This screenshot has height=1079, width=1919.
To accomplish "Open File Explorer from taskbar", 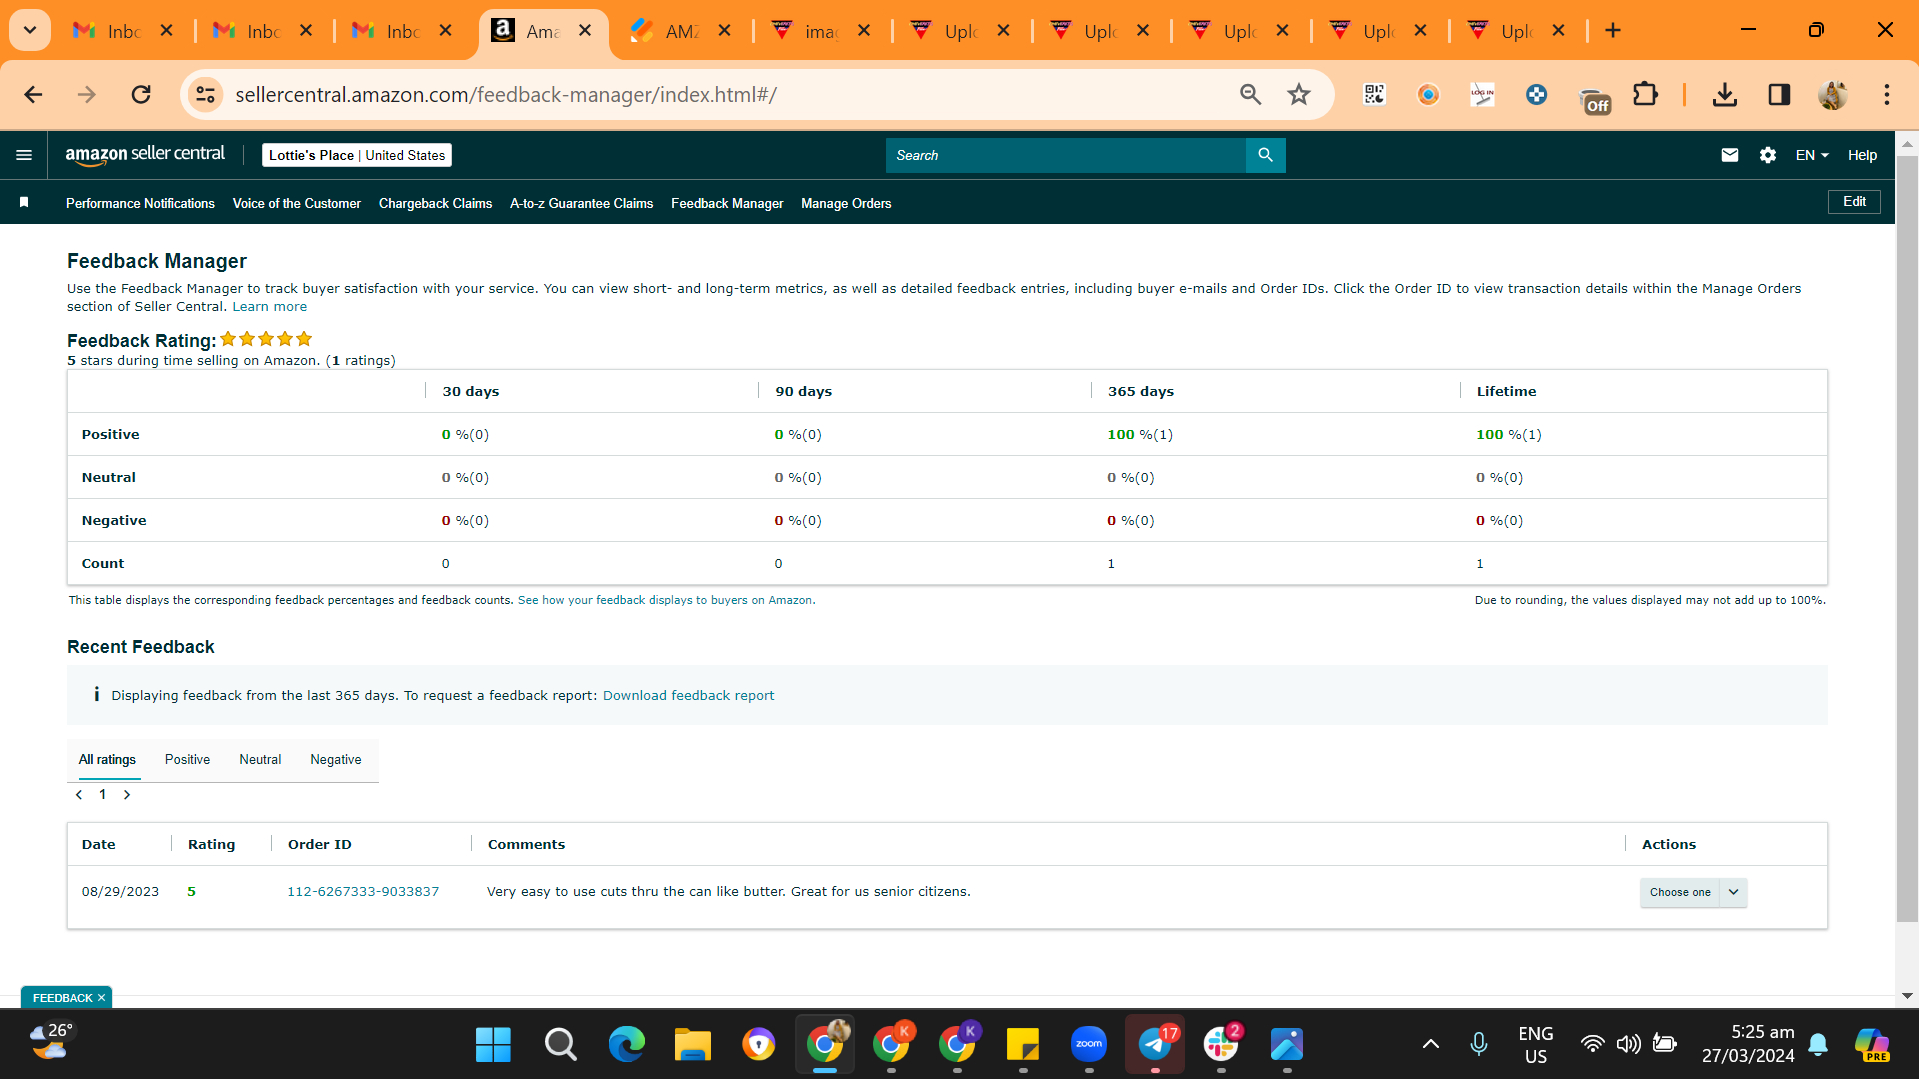I will [692, 1045].
